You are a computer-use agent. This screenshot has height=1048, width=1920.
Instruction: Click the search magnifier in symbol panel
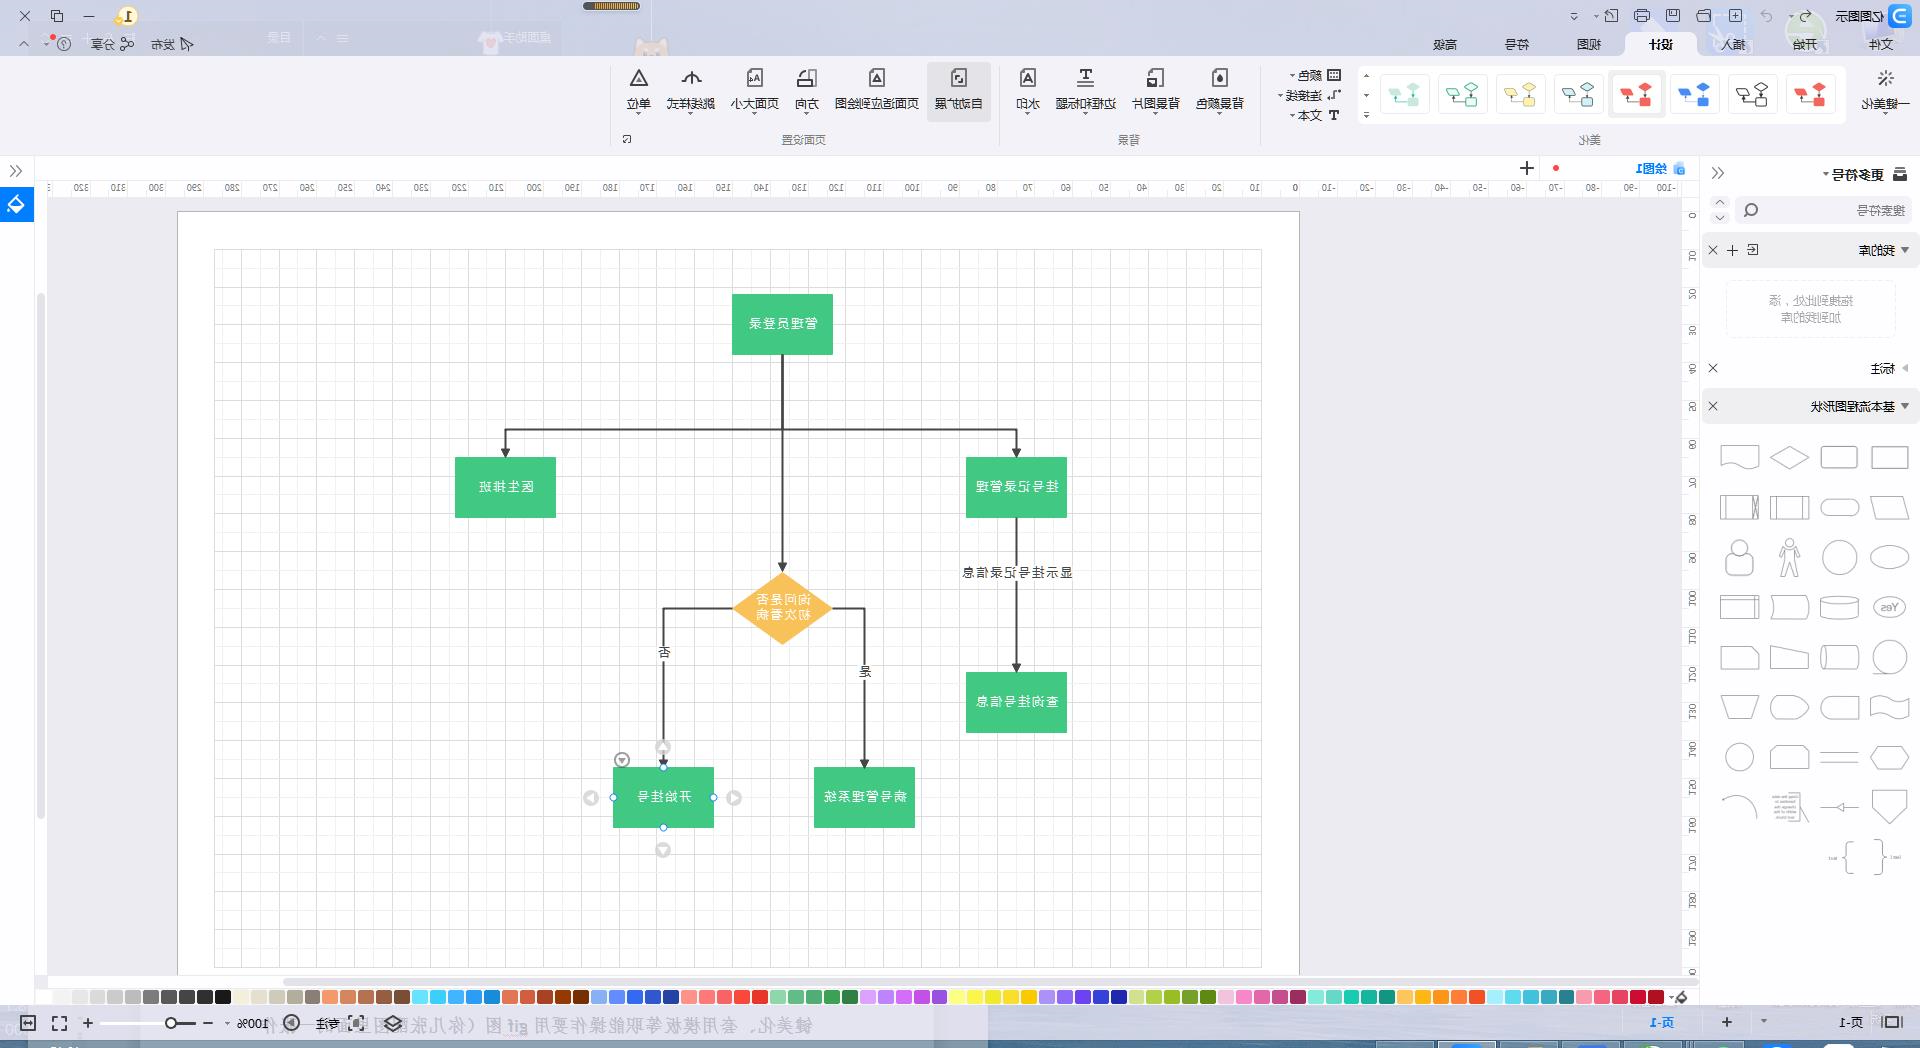1750,210
